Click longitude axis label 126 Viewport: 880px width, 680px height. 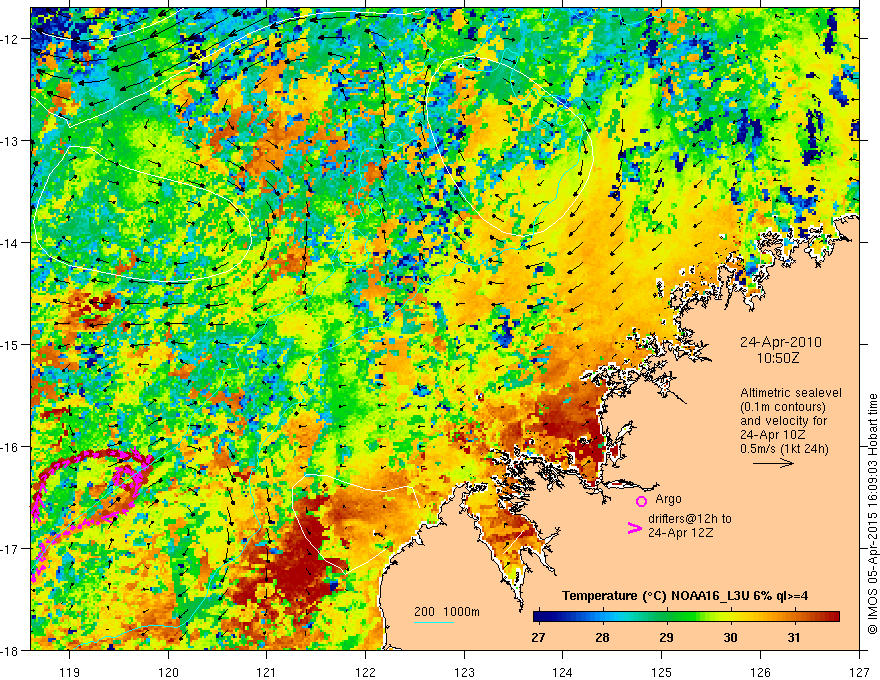760,672
